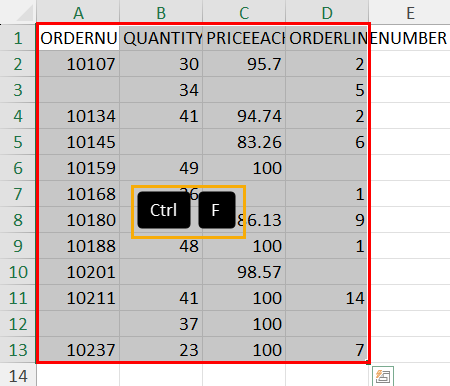450x386 pixels.
Task: Select price cell 95.7
Action: (x=244, y=64)
